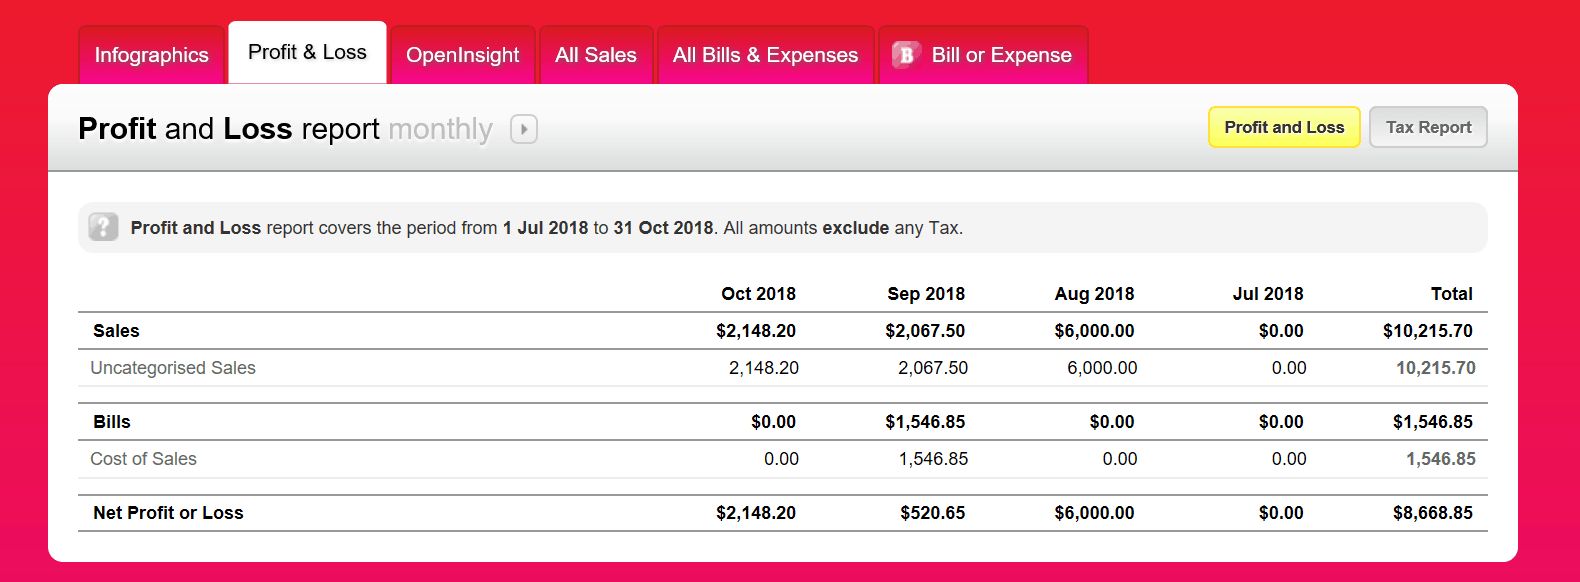Click the Uncategorised Sales total 10,215.70

click(1436, 368)
